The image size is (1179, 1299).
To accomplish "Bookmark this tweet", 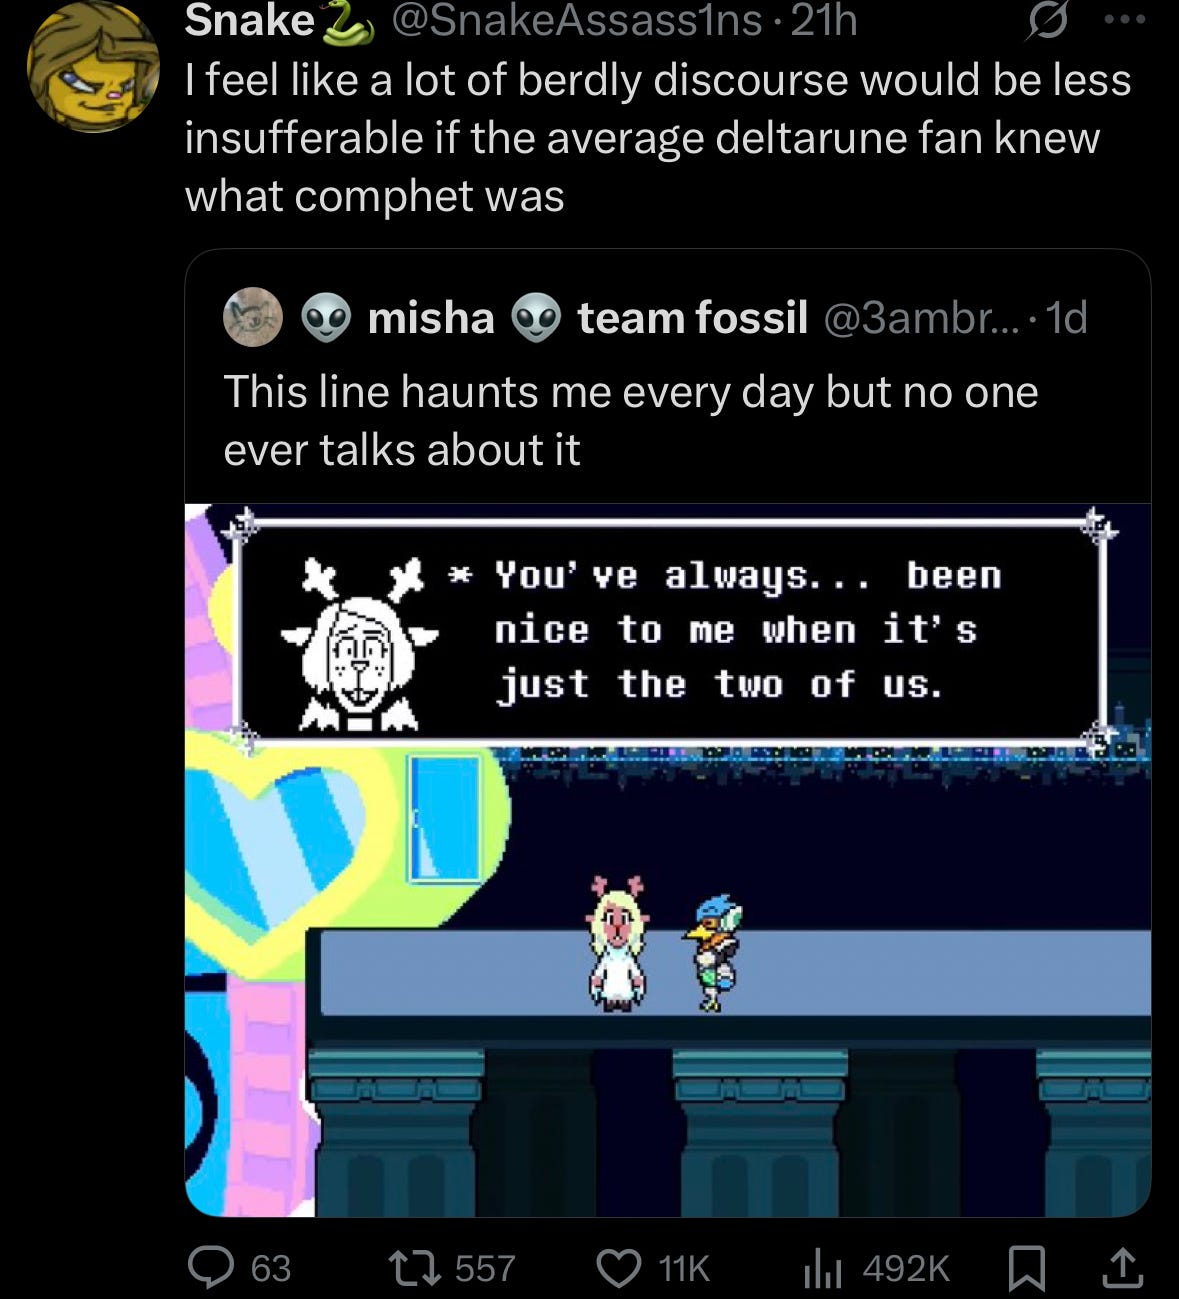I will tap(1027, 1268).
